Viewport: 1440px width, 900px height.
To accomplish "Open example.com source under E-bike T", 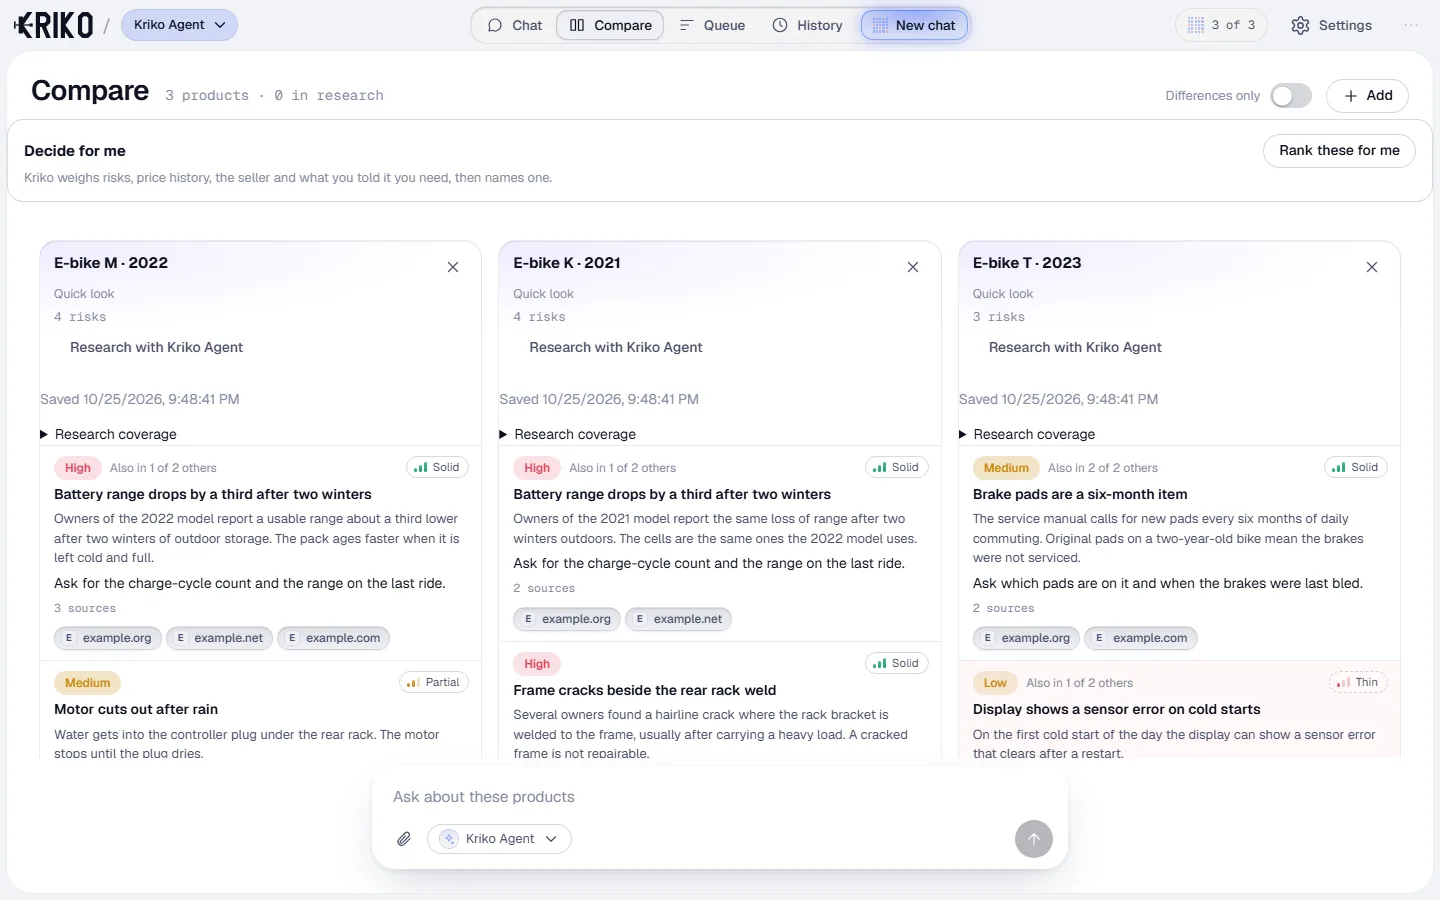I will pyautogui.click(x=1140, y=638).
